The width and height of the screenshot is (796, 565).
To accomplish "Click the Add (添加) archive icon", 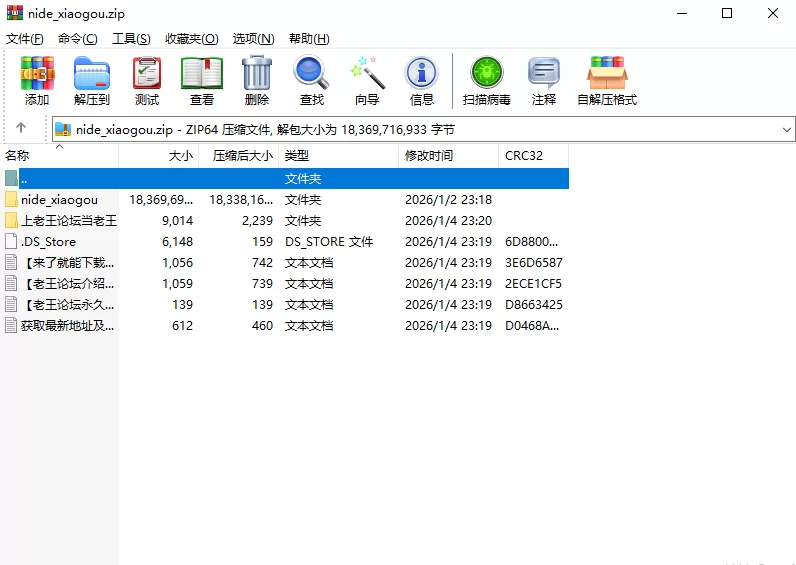I will tap(37, 81).
